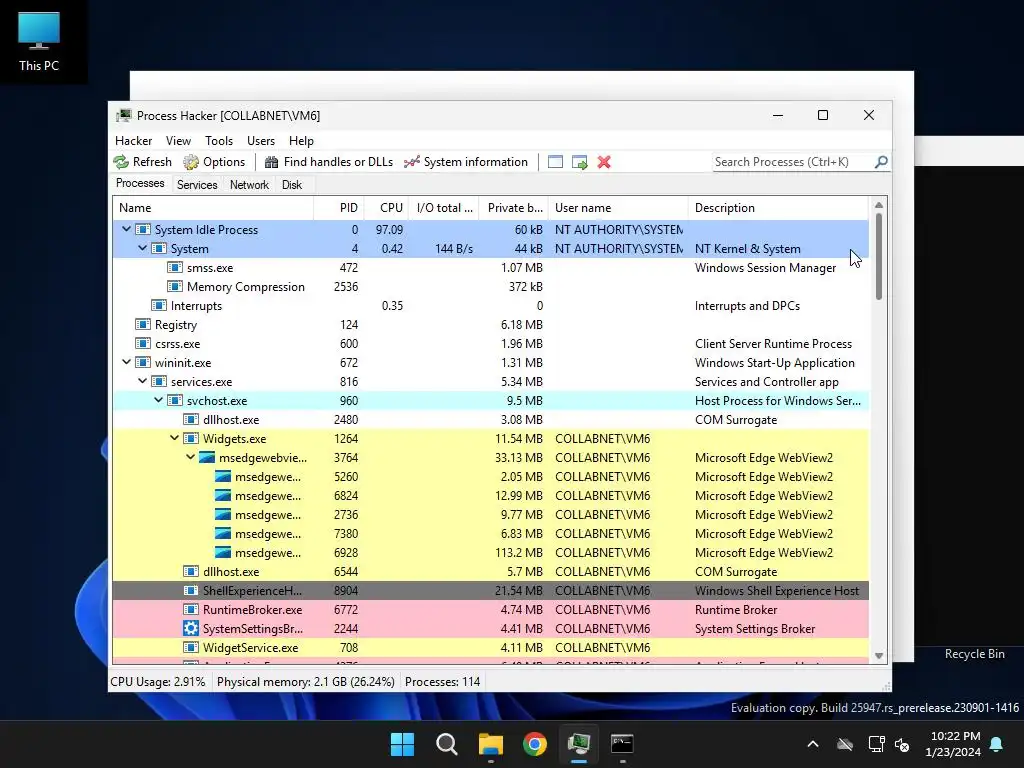Viewport: 1024px width, 768px height.
Task: Open the Users menu
Action: (261, 141)
